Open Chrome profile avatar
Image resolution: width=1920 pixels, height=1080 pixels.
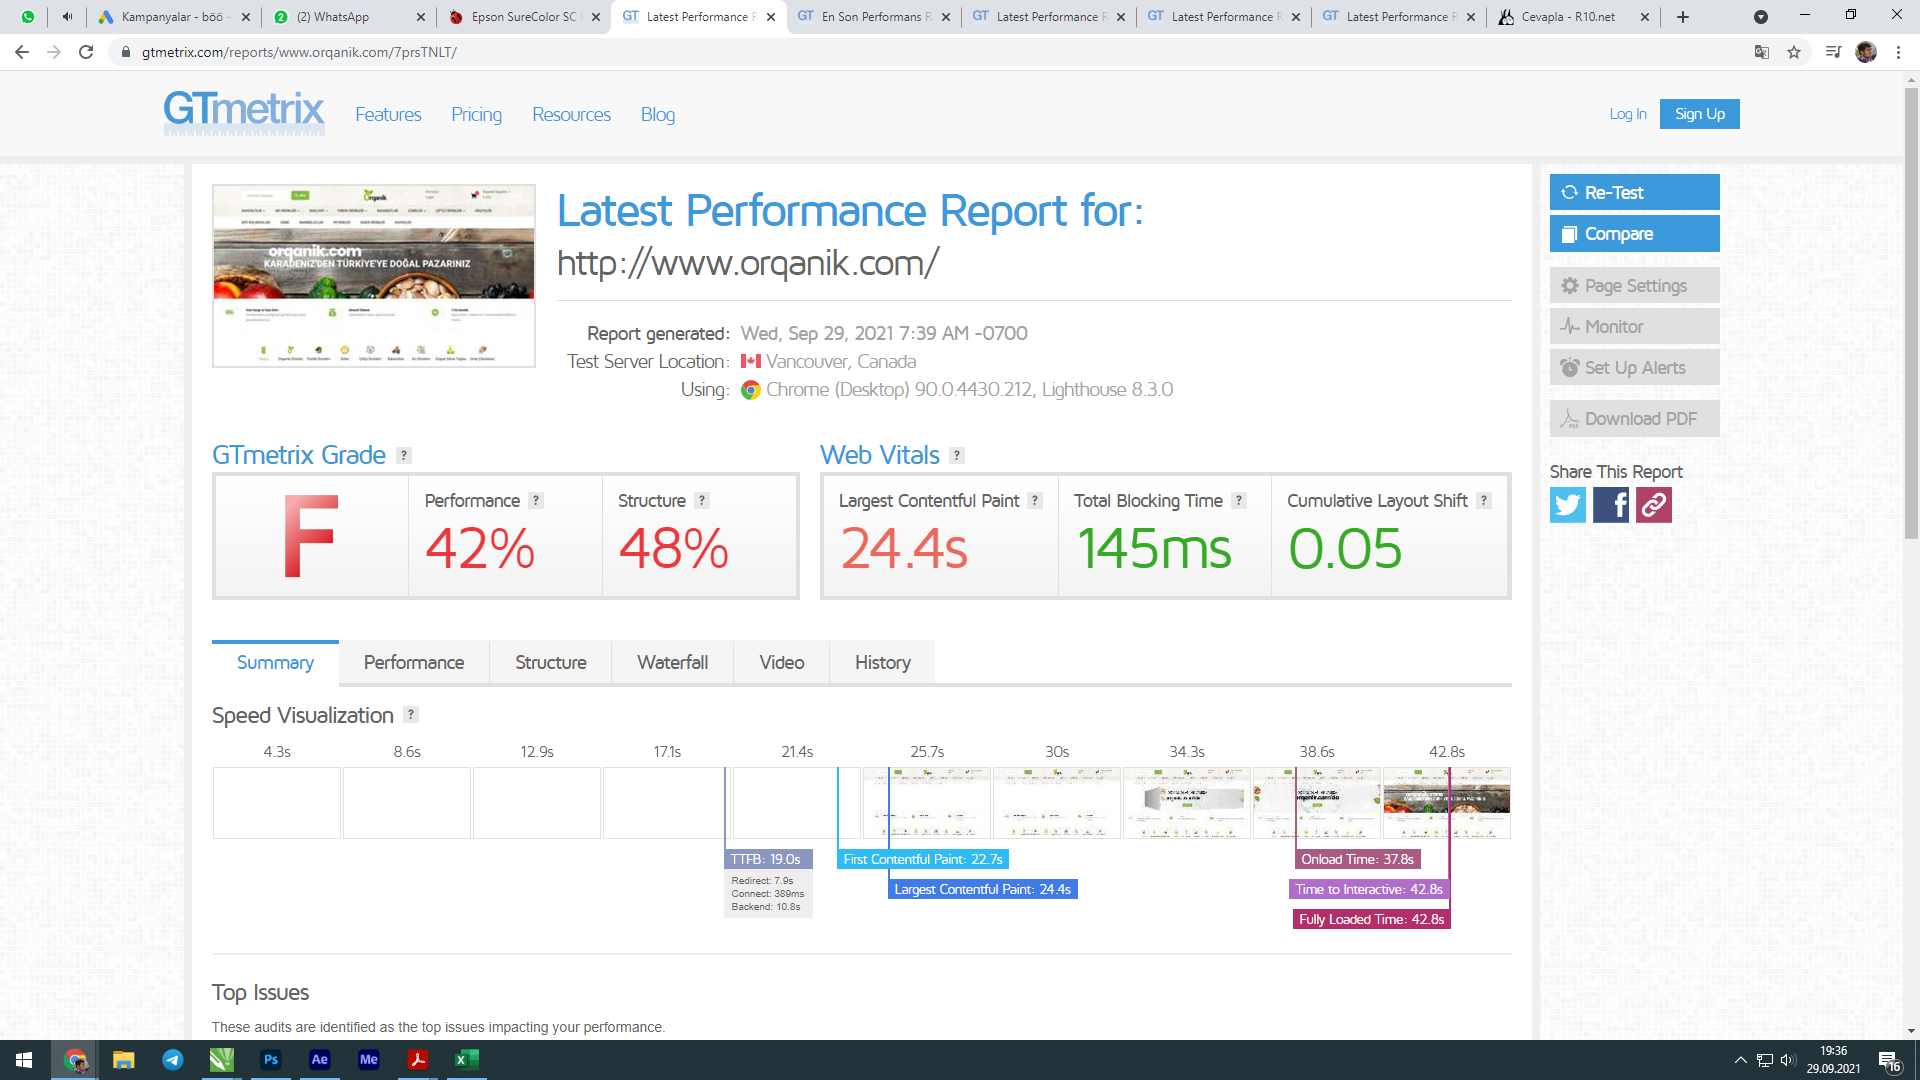(1866, 52)
